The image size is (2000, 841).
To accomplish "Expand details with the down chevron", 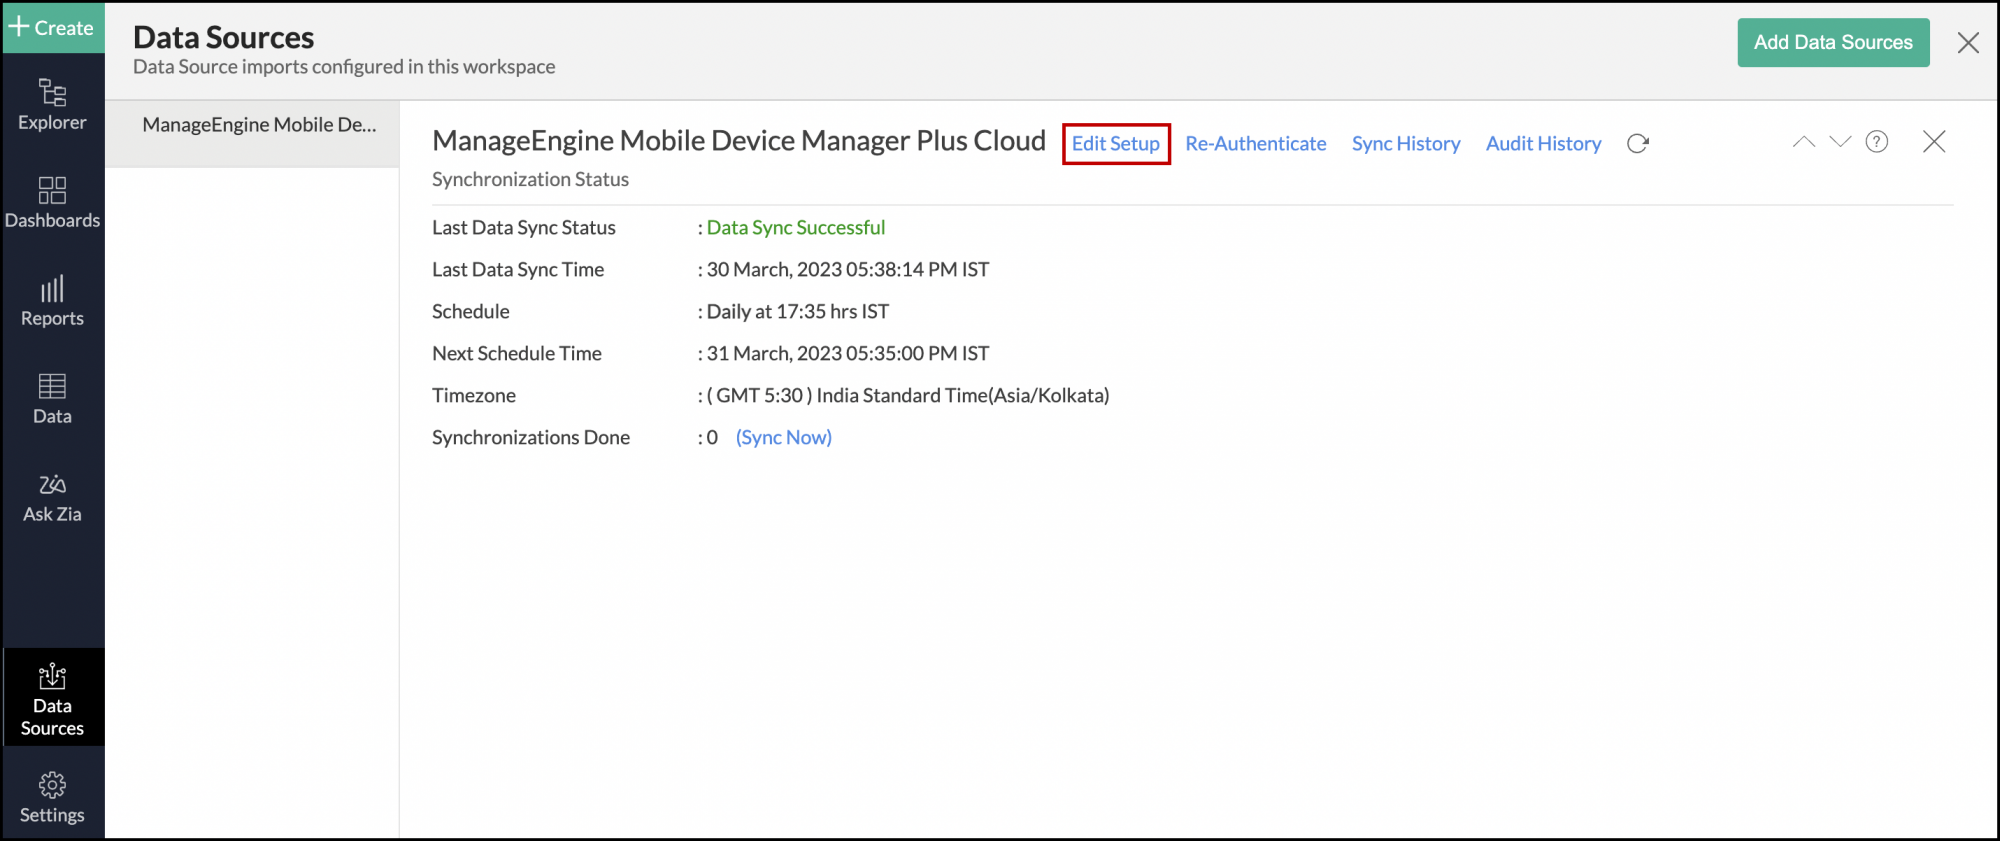I will pyautogui.click(x=1840, y=142).
